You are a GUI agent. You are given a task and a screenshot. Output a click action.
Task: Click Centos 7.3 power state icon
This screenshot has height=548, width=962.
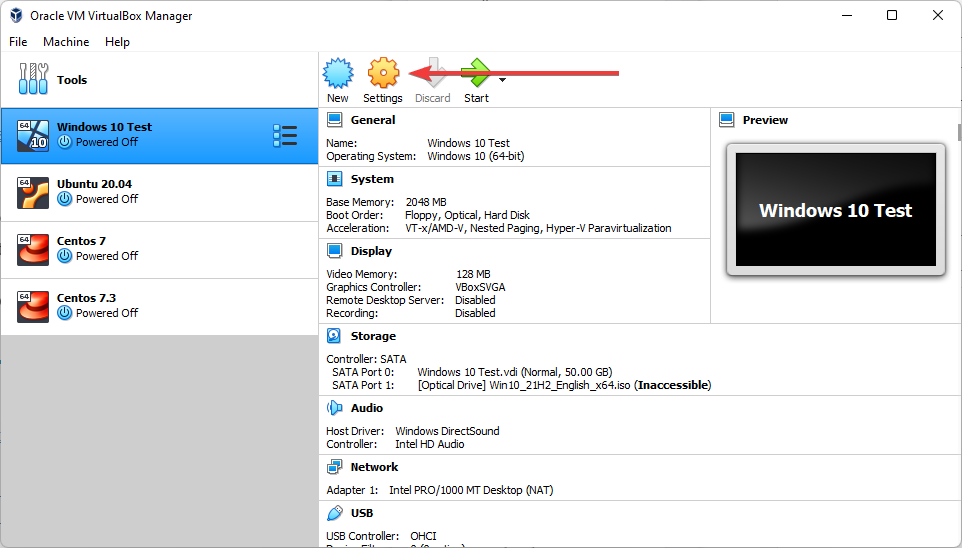64,313
